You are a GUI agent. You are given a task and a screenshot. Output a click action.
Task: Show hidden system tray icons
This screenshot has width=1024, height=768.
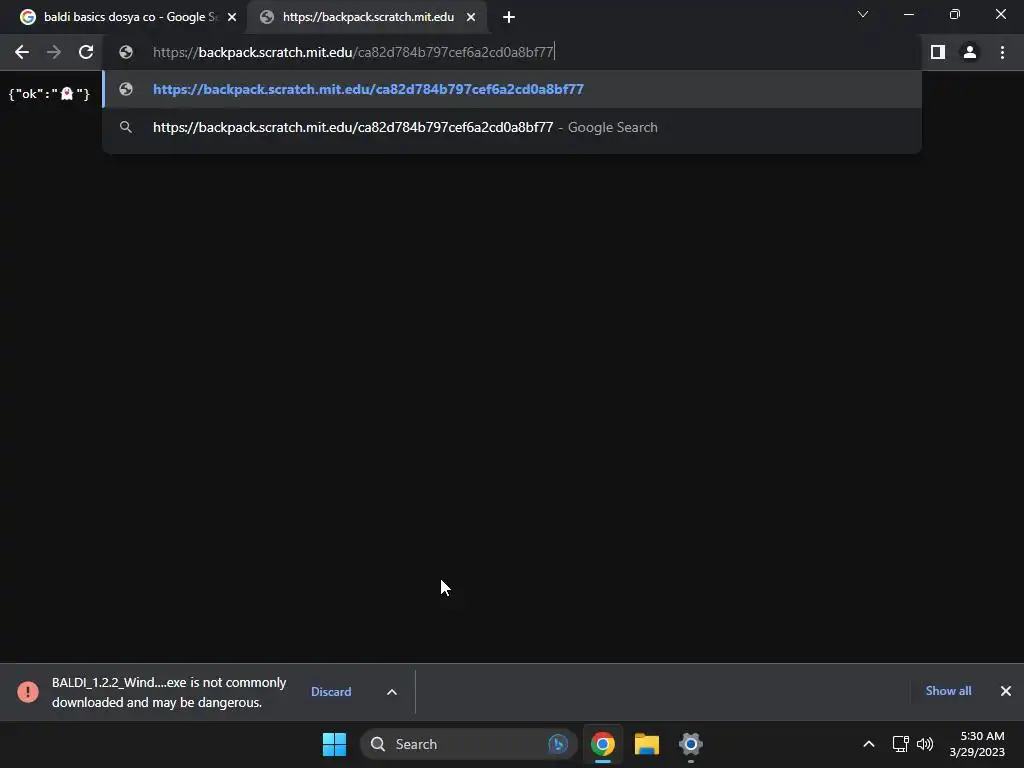[x=869, y=744]
